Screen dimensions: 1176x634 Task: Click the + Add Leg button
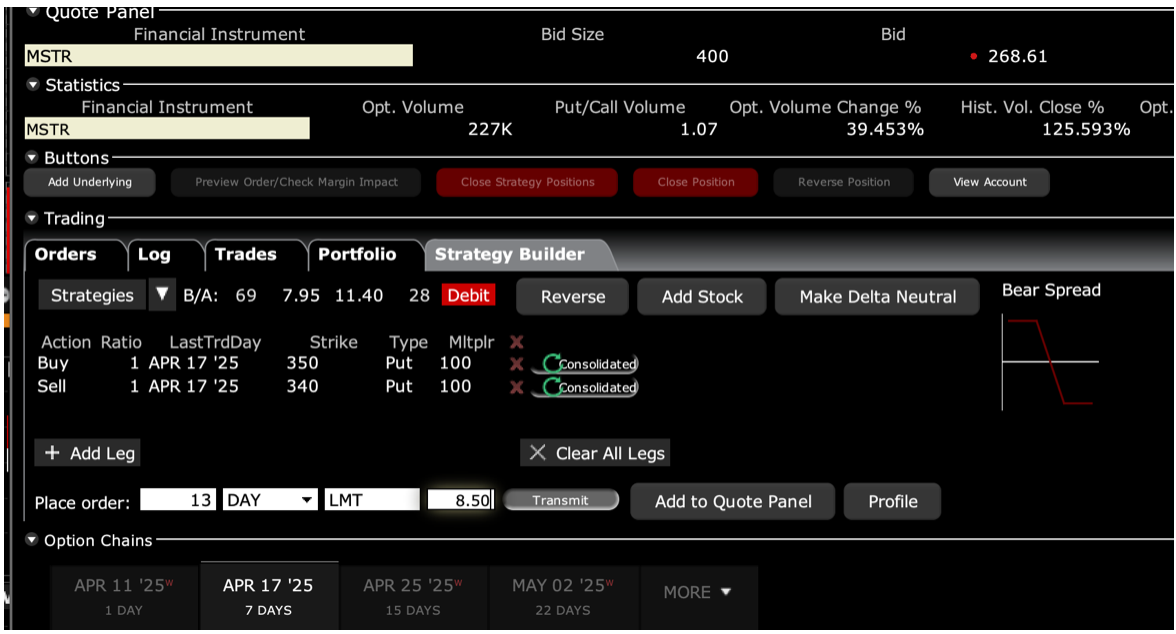pos(90,453)
